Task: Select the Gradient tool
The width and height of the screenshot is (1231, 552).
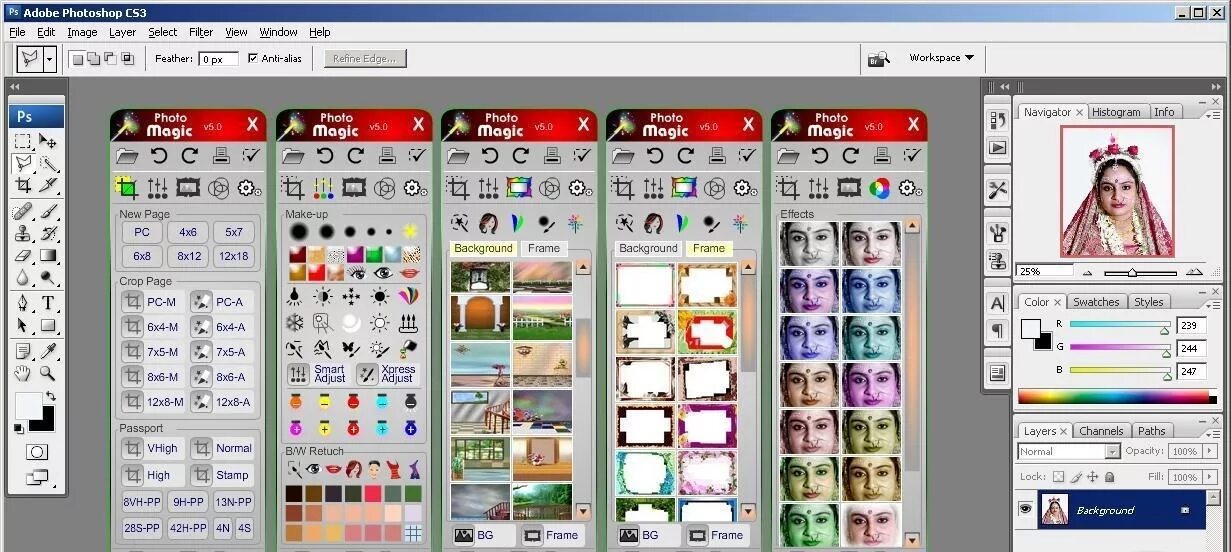Action: coord(48,256)
